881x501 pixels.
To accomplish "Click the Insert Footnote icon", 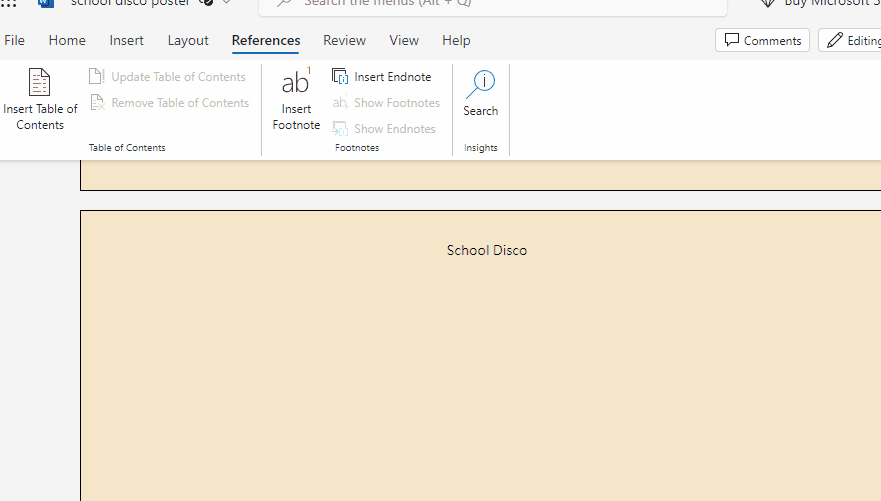I will pos(296,82).
